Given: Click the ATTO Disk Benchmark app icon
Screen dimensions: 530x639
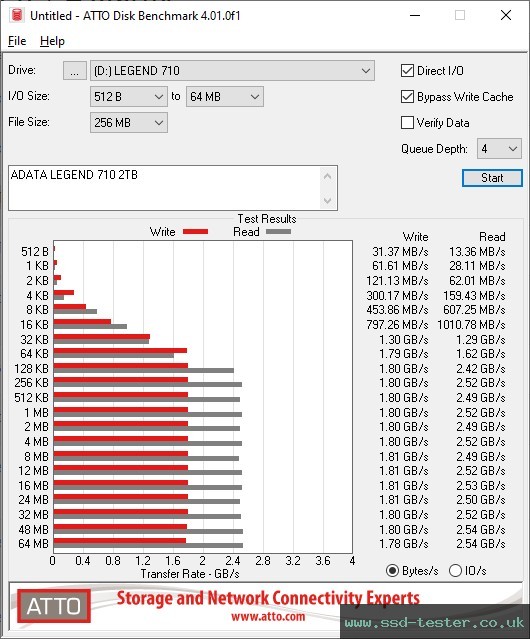Looking at the screenshot, I should click(x=17, y=15).
